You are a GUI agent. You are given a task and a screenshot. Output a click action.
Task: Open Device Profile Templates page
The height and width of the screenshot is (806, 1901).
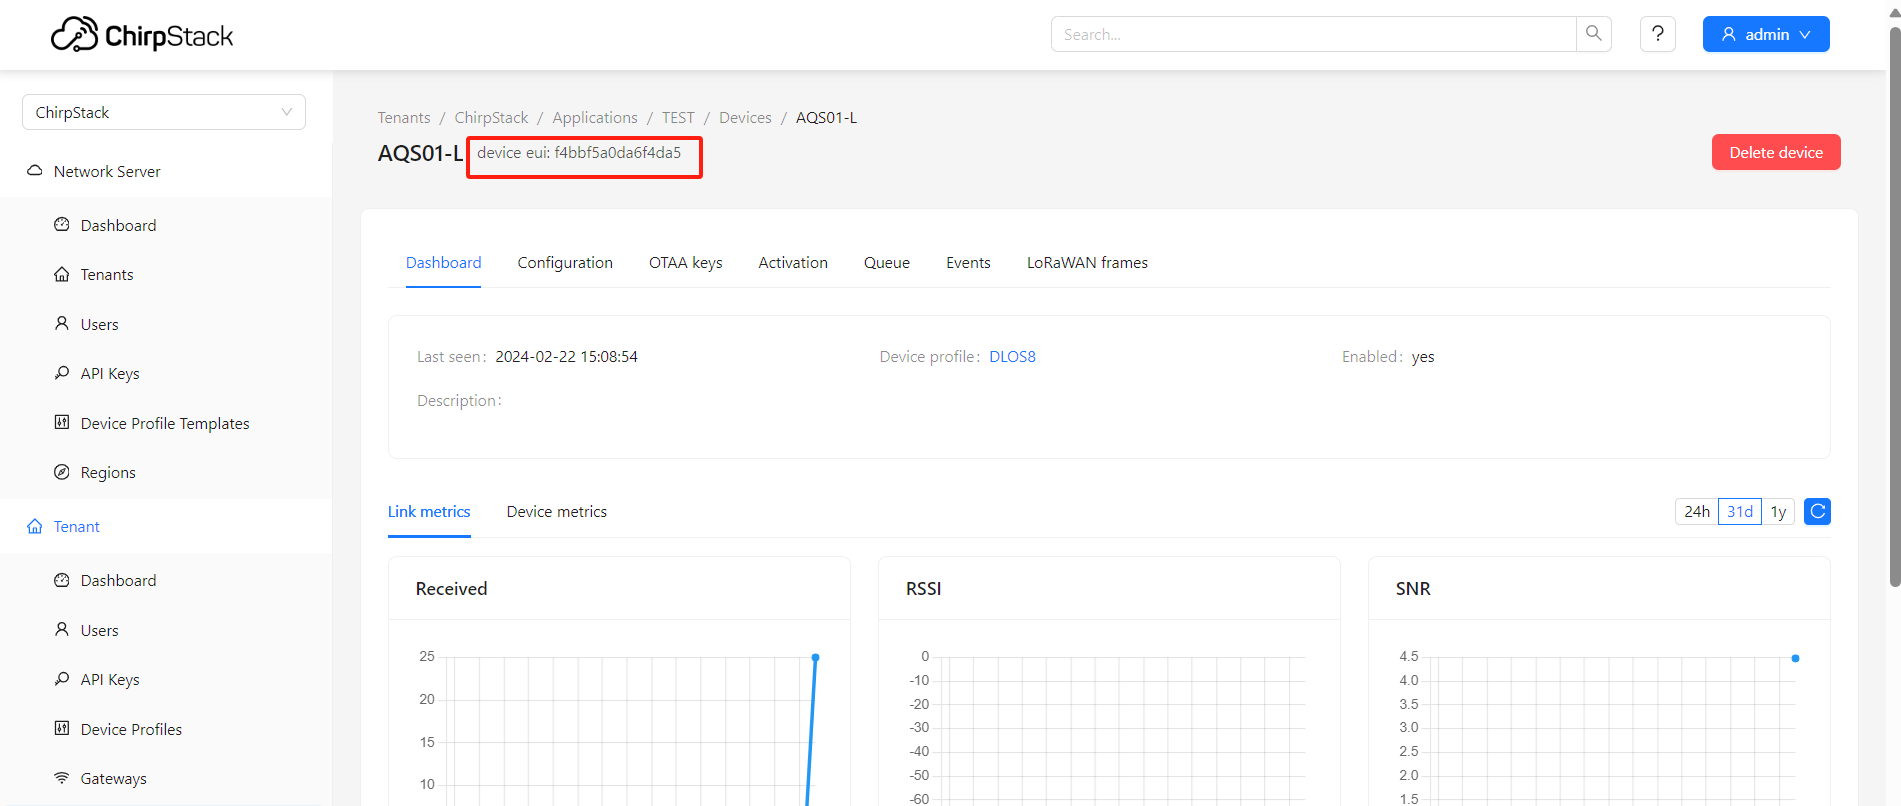(x=166, y=423)
